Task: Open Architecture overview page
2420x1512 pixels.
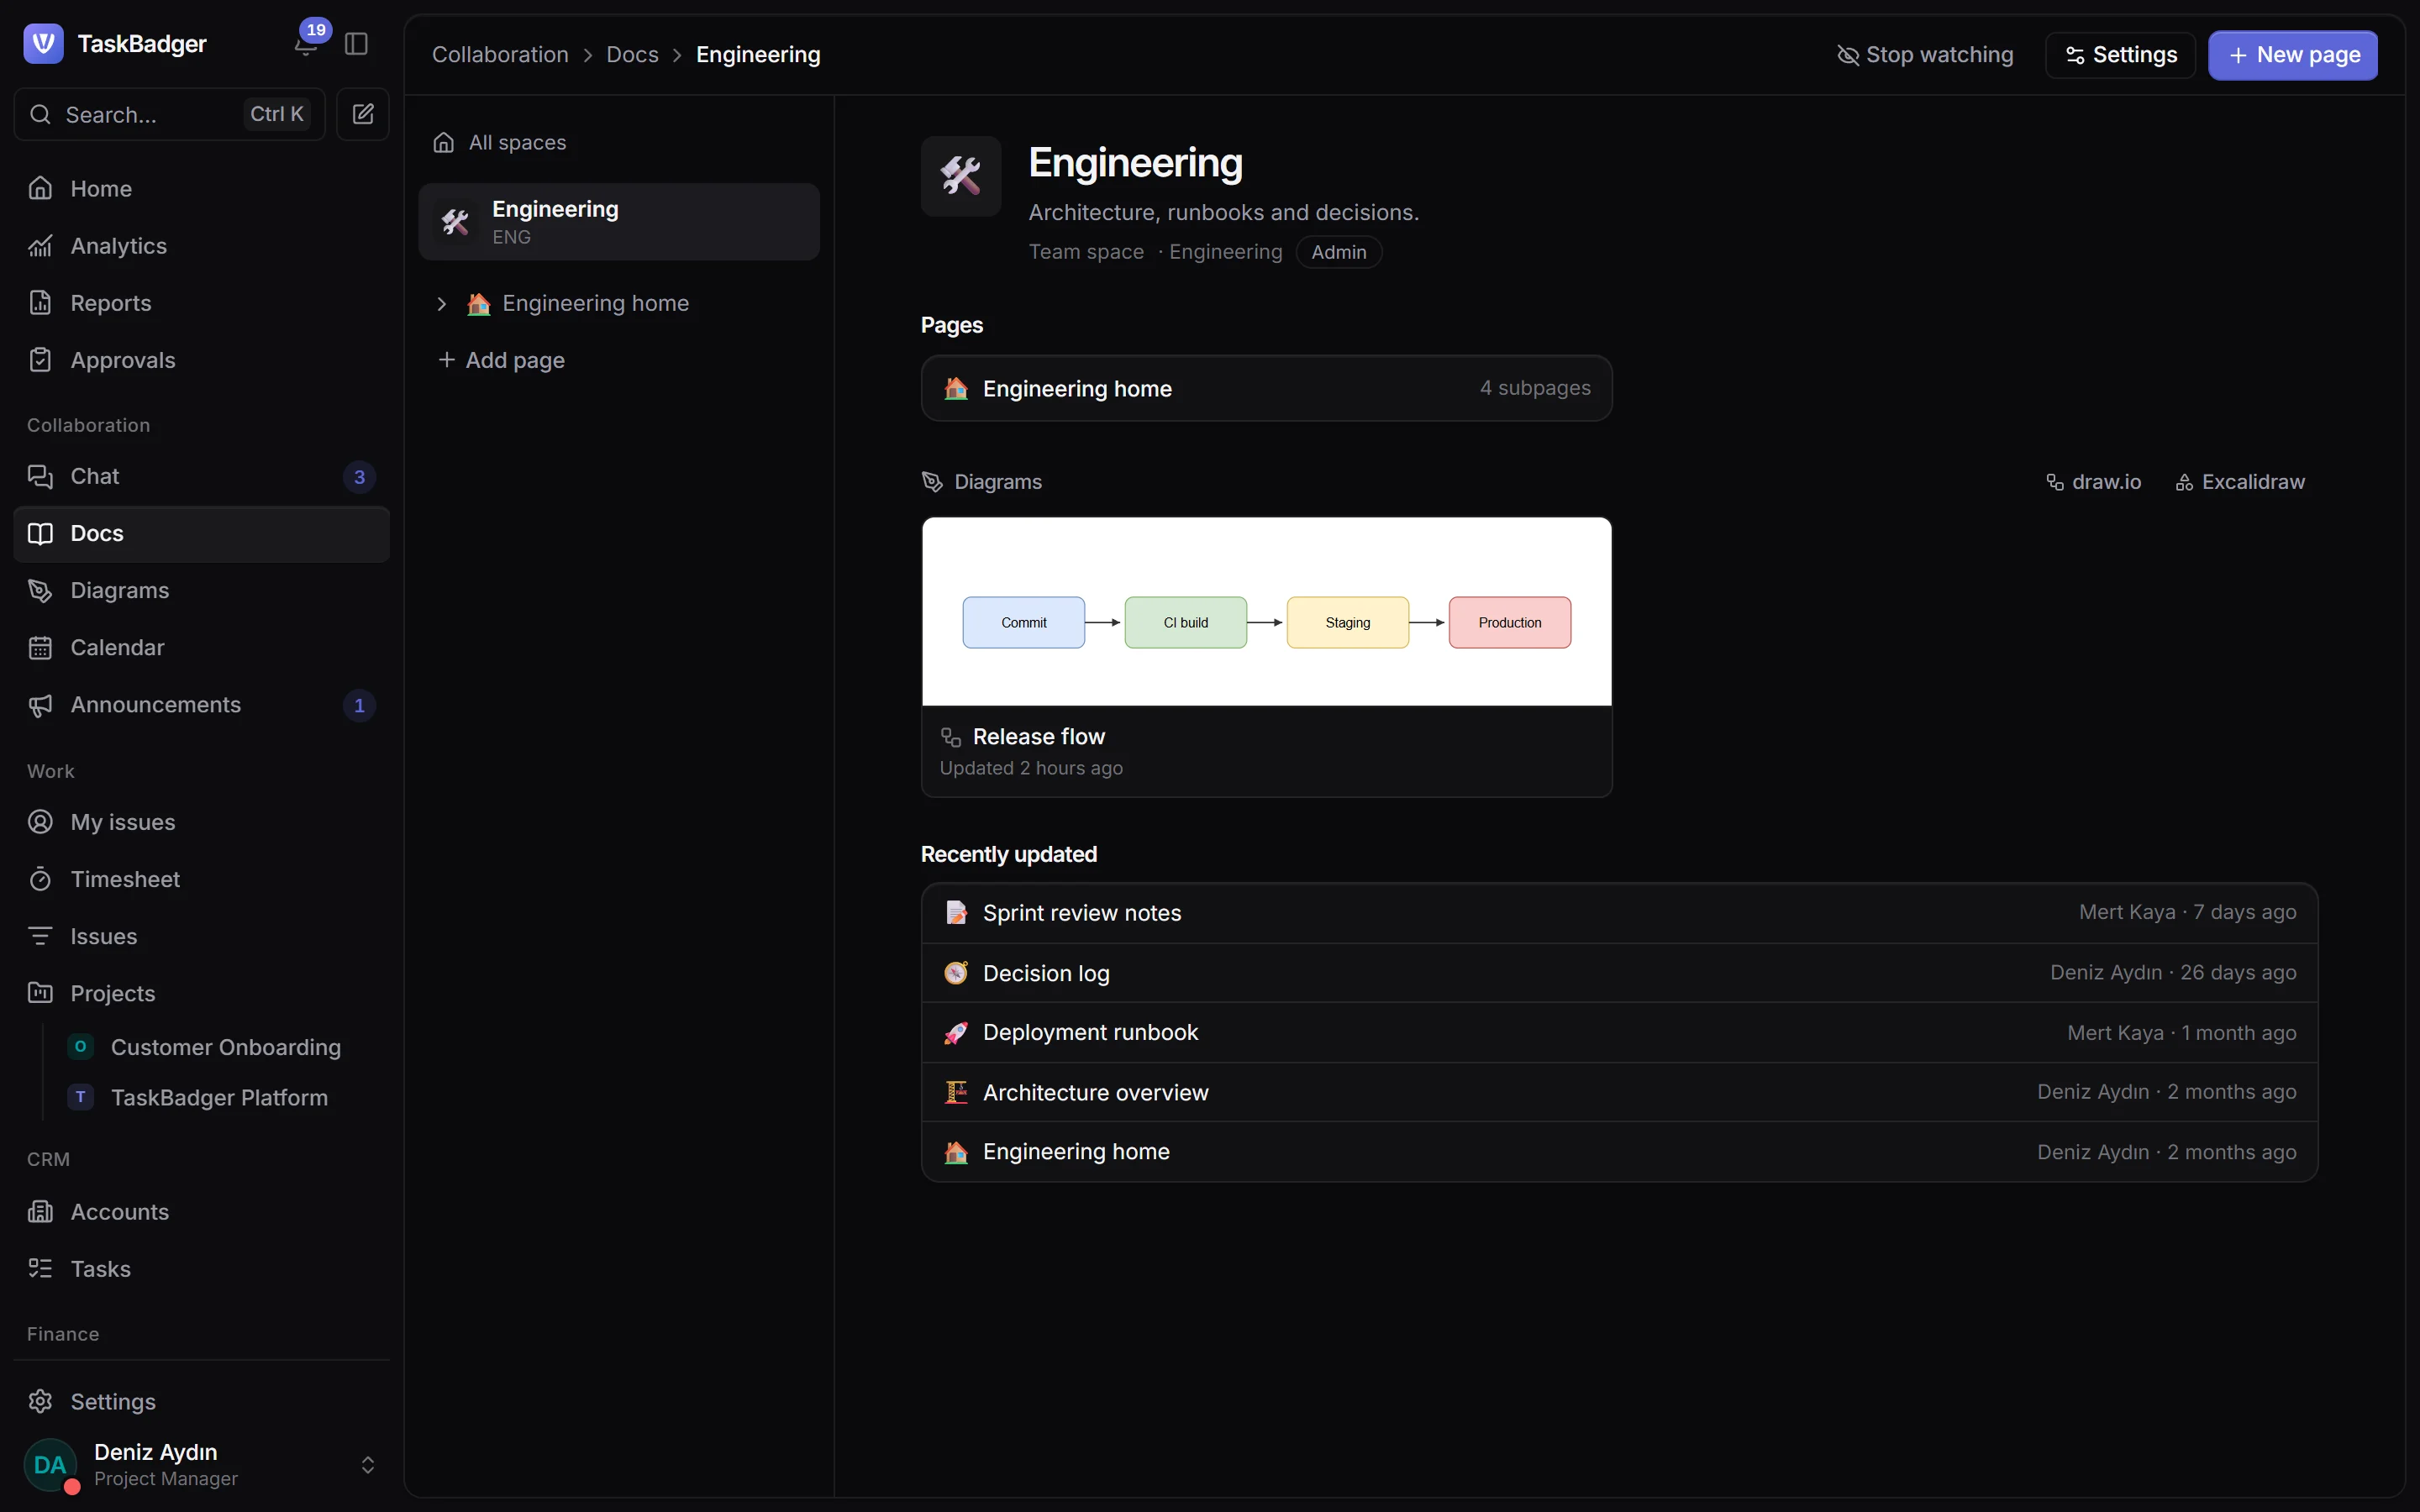Action: [1619, 1092]
